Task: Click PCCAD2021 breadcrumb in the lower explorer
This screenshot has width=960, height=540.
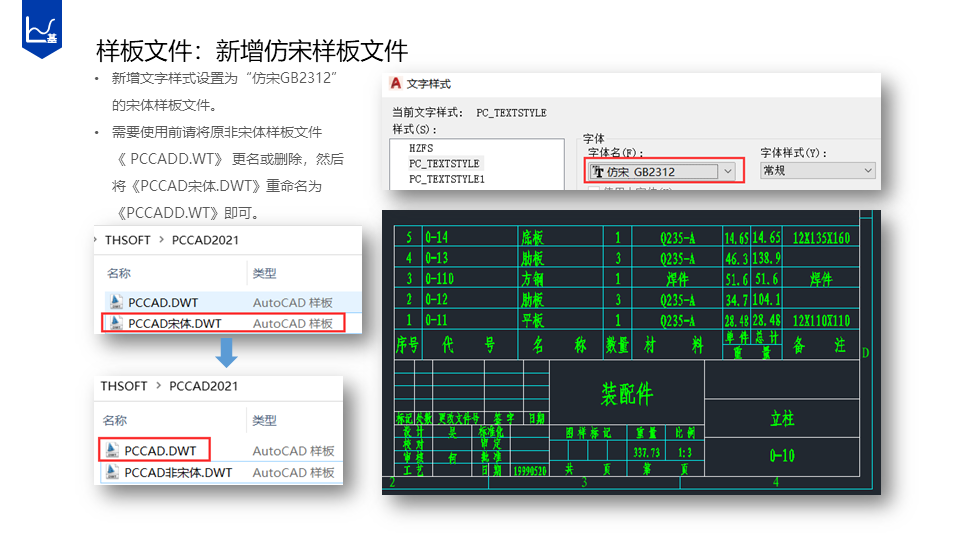Action: (203, 386)
